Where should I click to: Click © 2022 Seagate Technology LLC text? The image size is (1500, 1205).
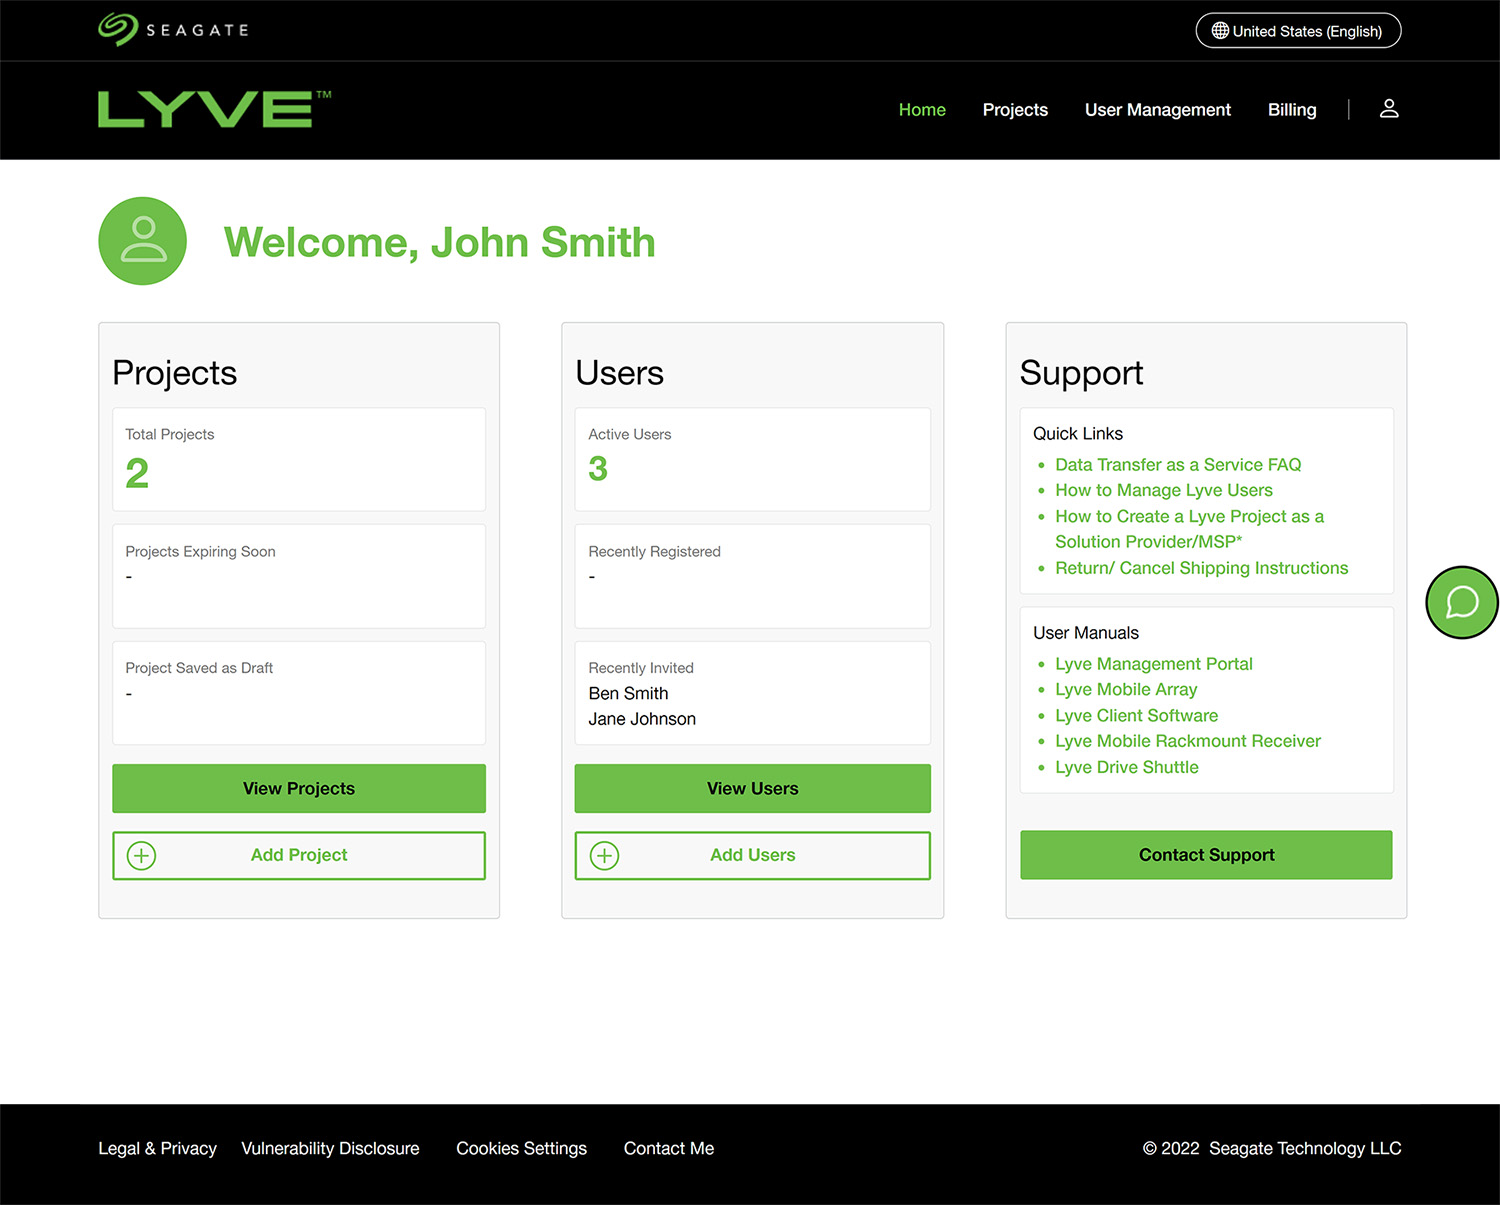tap(1272, 1149)
